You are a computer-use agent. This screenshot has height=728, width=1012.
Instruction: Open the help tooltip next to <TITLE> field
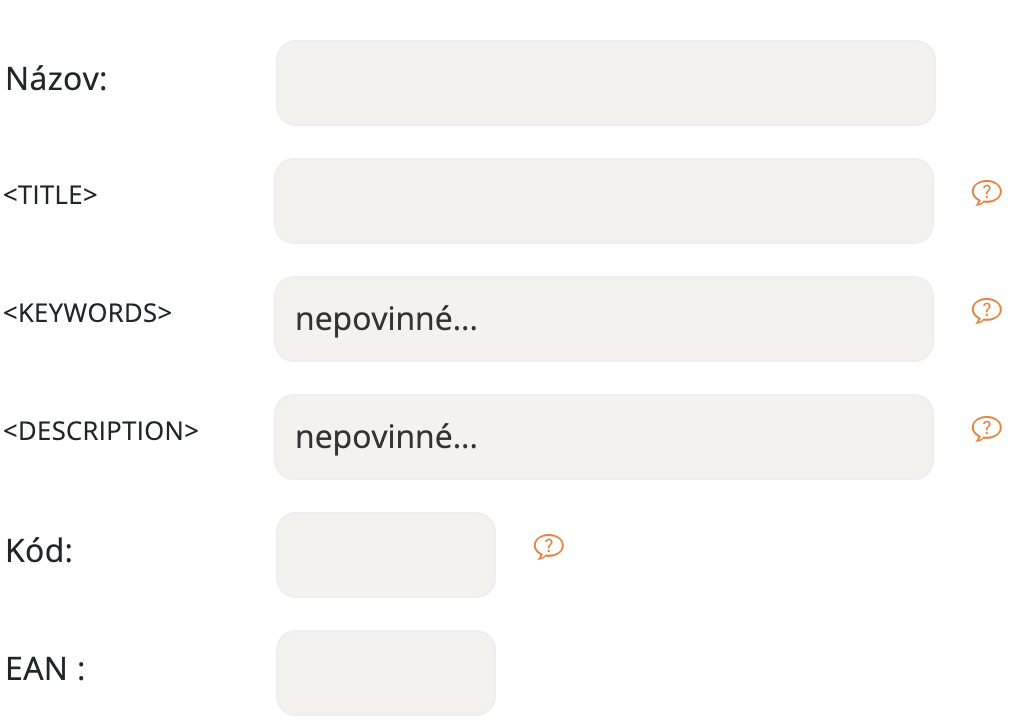click(x=986, y=192)
